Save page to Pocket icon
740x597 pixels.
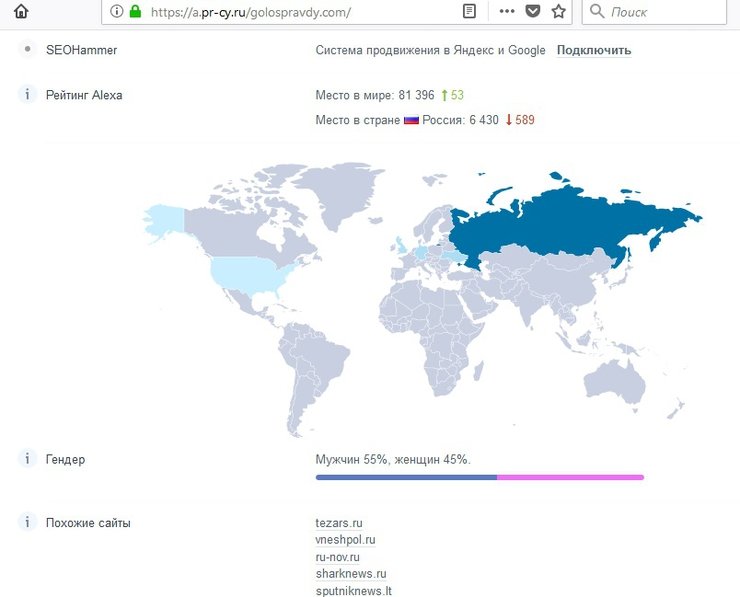click(533, 12)
